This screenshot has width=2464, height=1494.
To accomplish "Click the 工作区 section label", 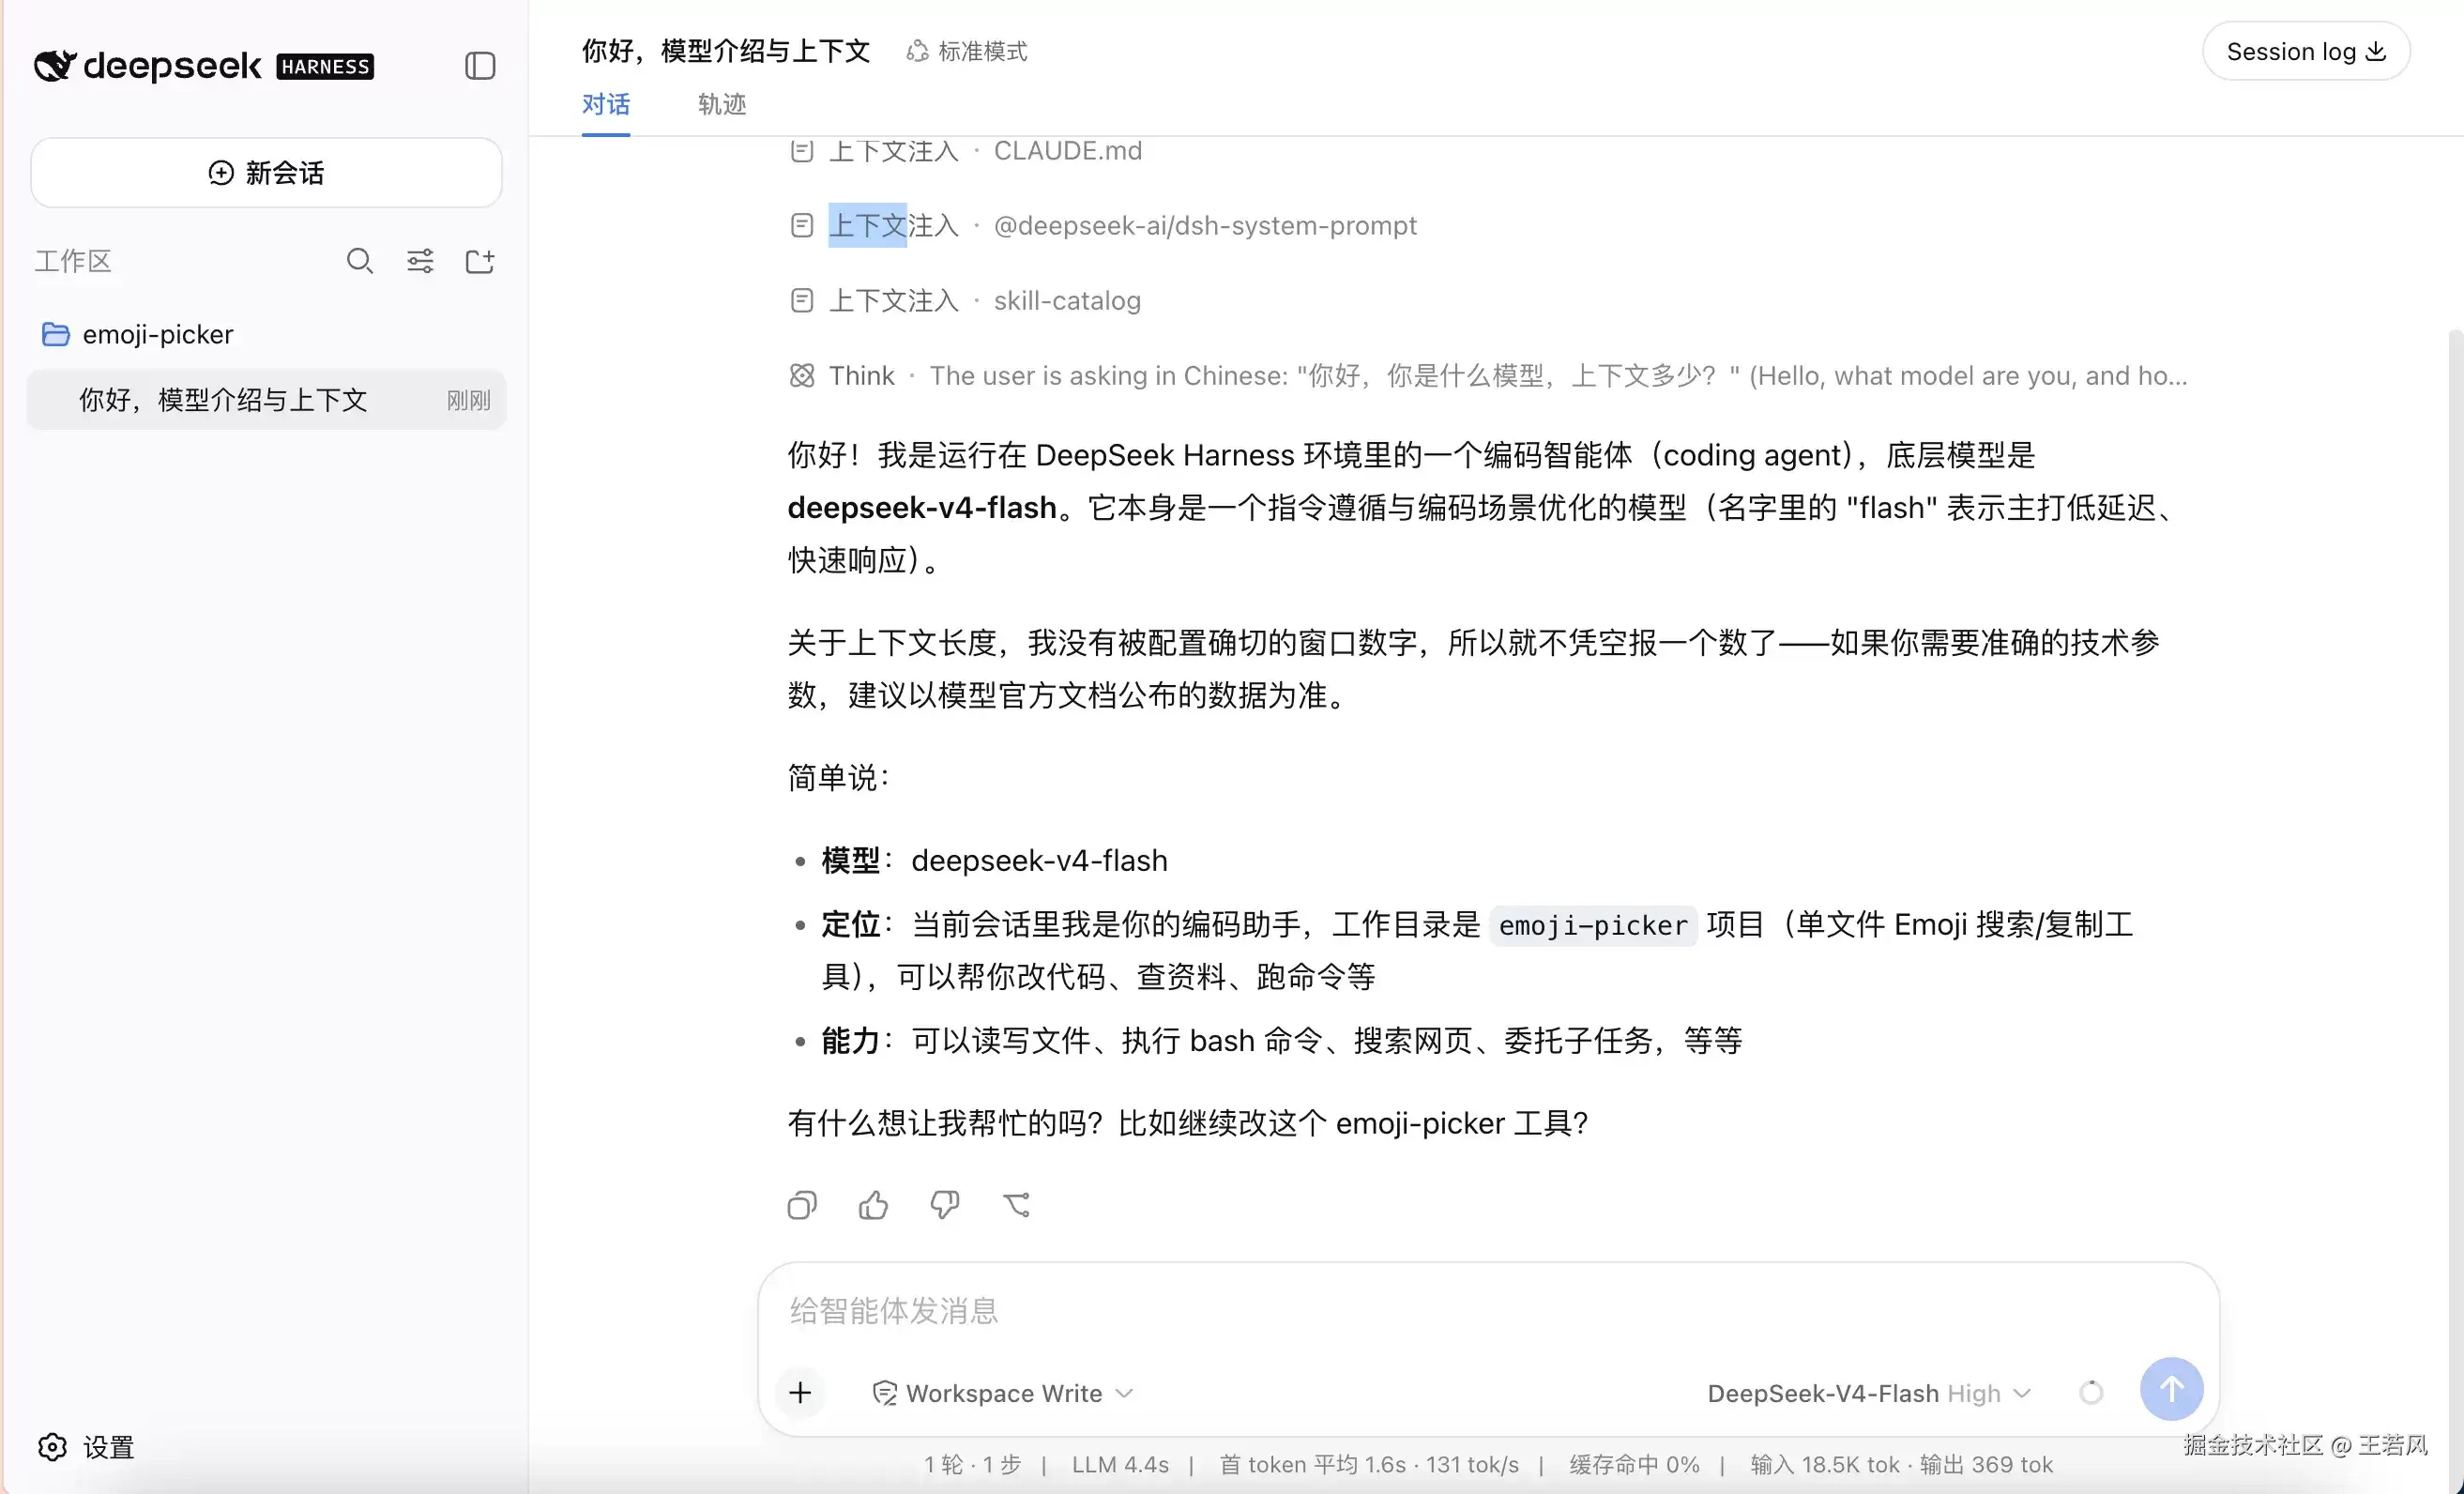I will point(73,262).
